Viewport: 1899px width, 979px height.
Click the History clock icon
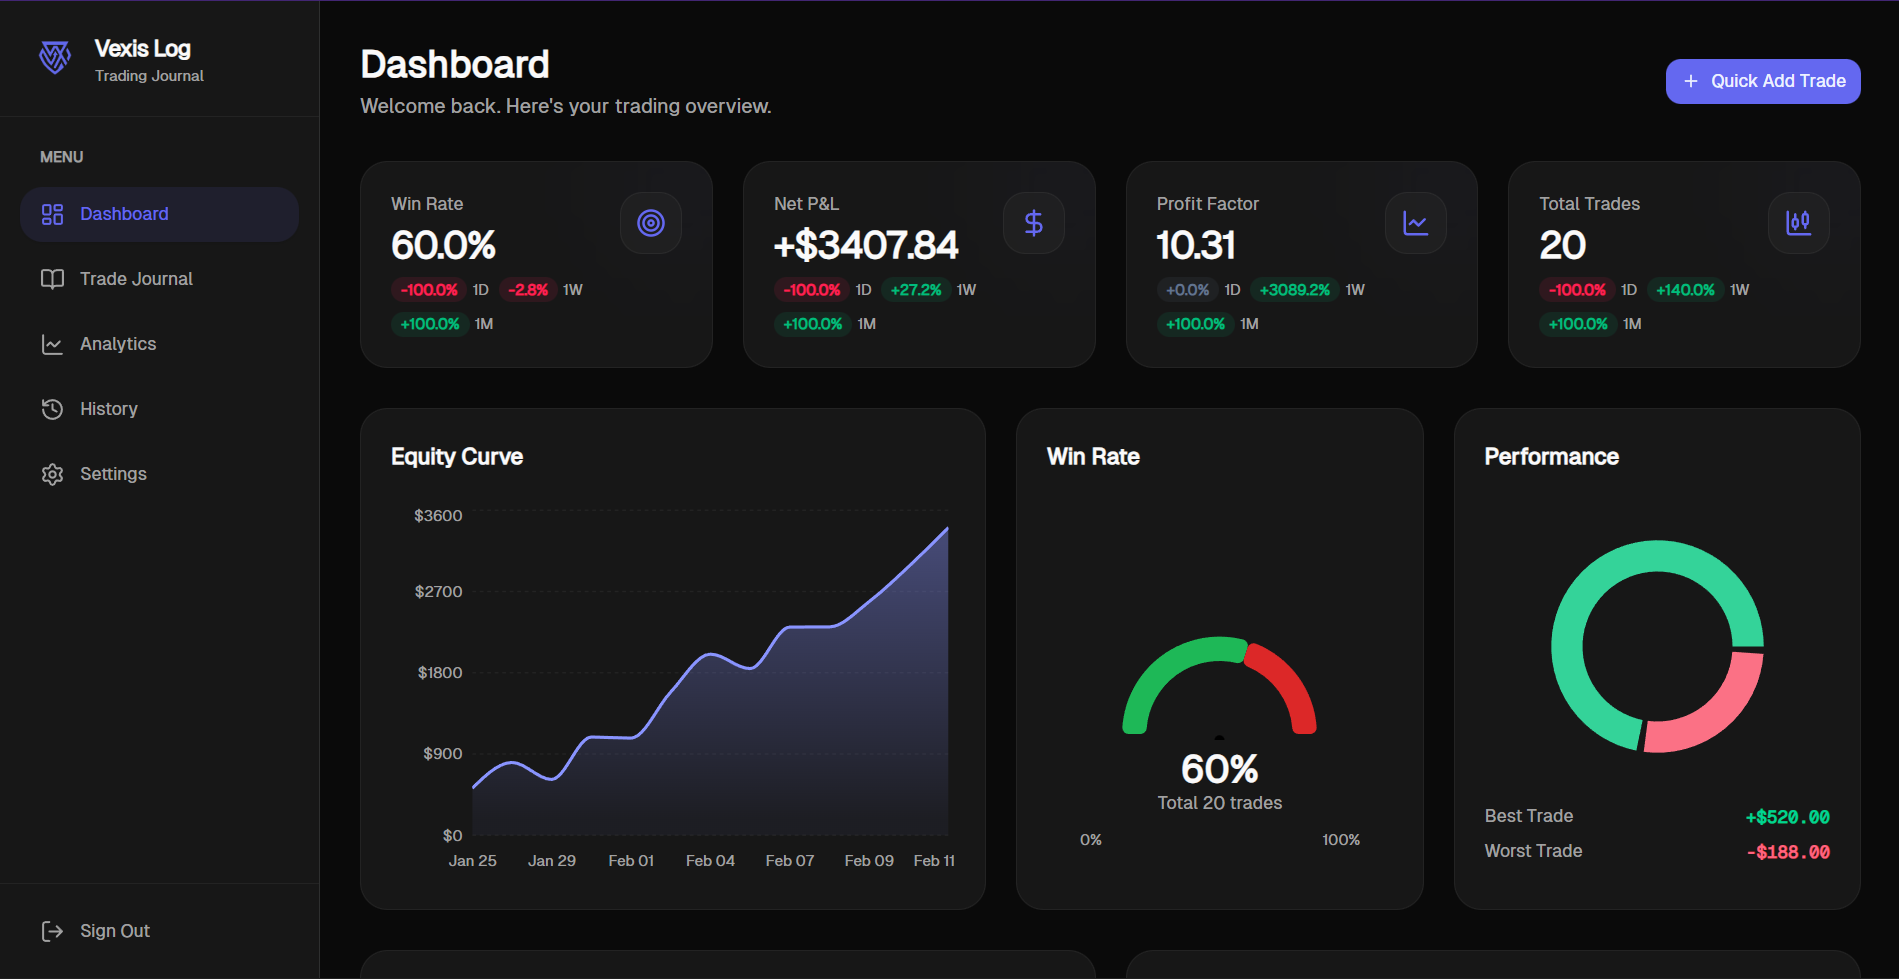(x=52, y=409)
